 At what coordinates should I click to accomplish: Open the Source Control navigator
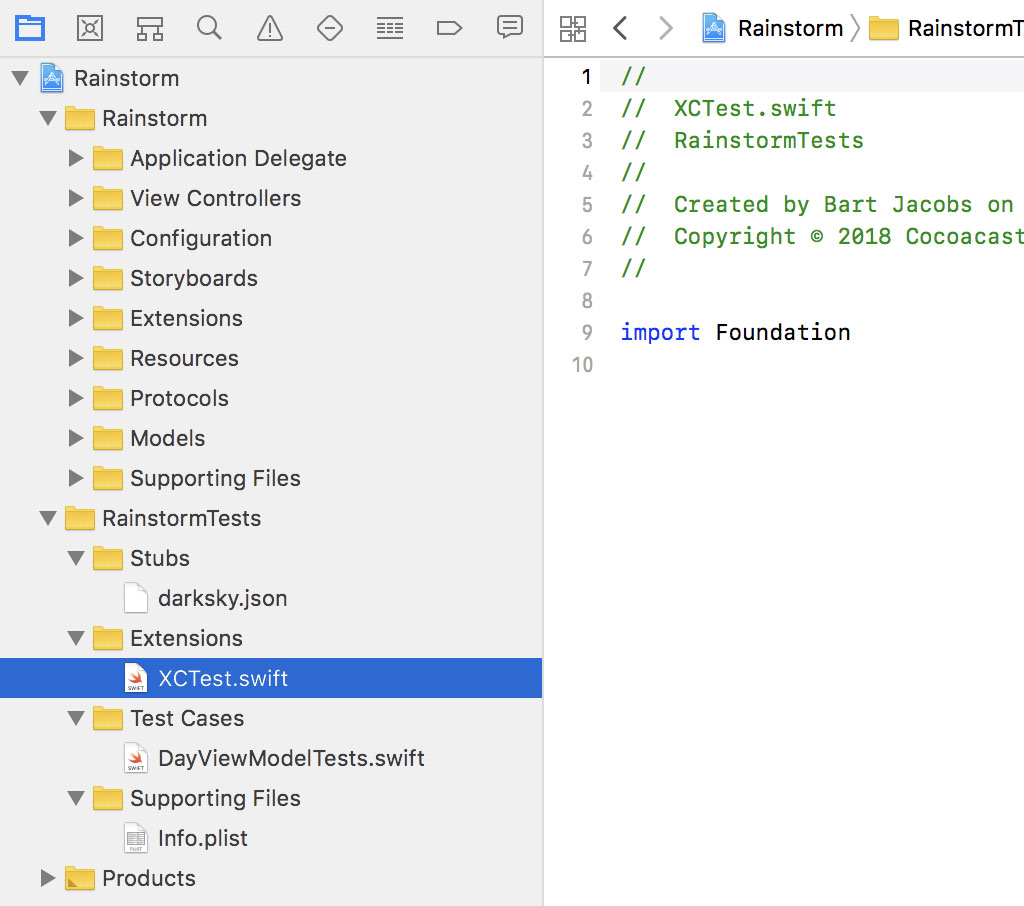[x=90, y=28]
